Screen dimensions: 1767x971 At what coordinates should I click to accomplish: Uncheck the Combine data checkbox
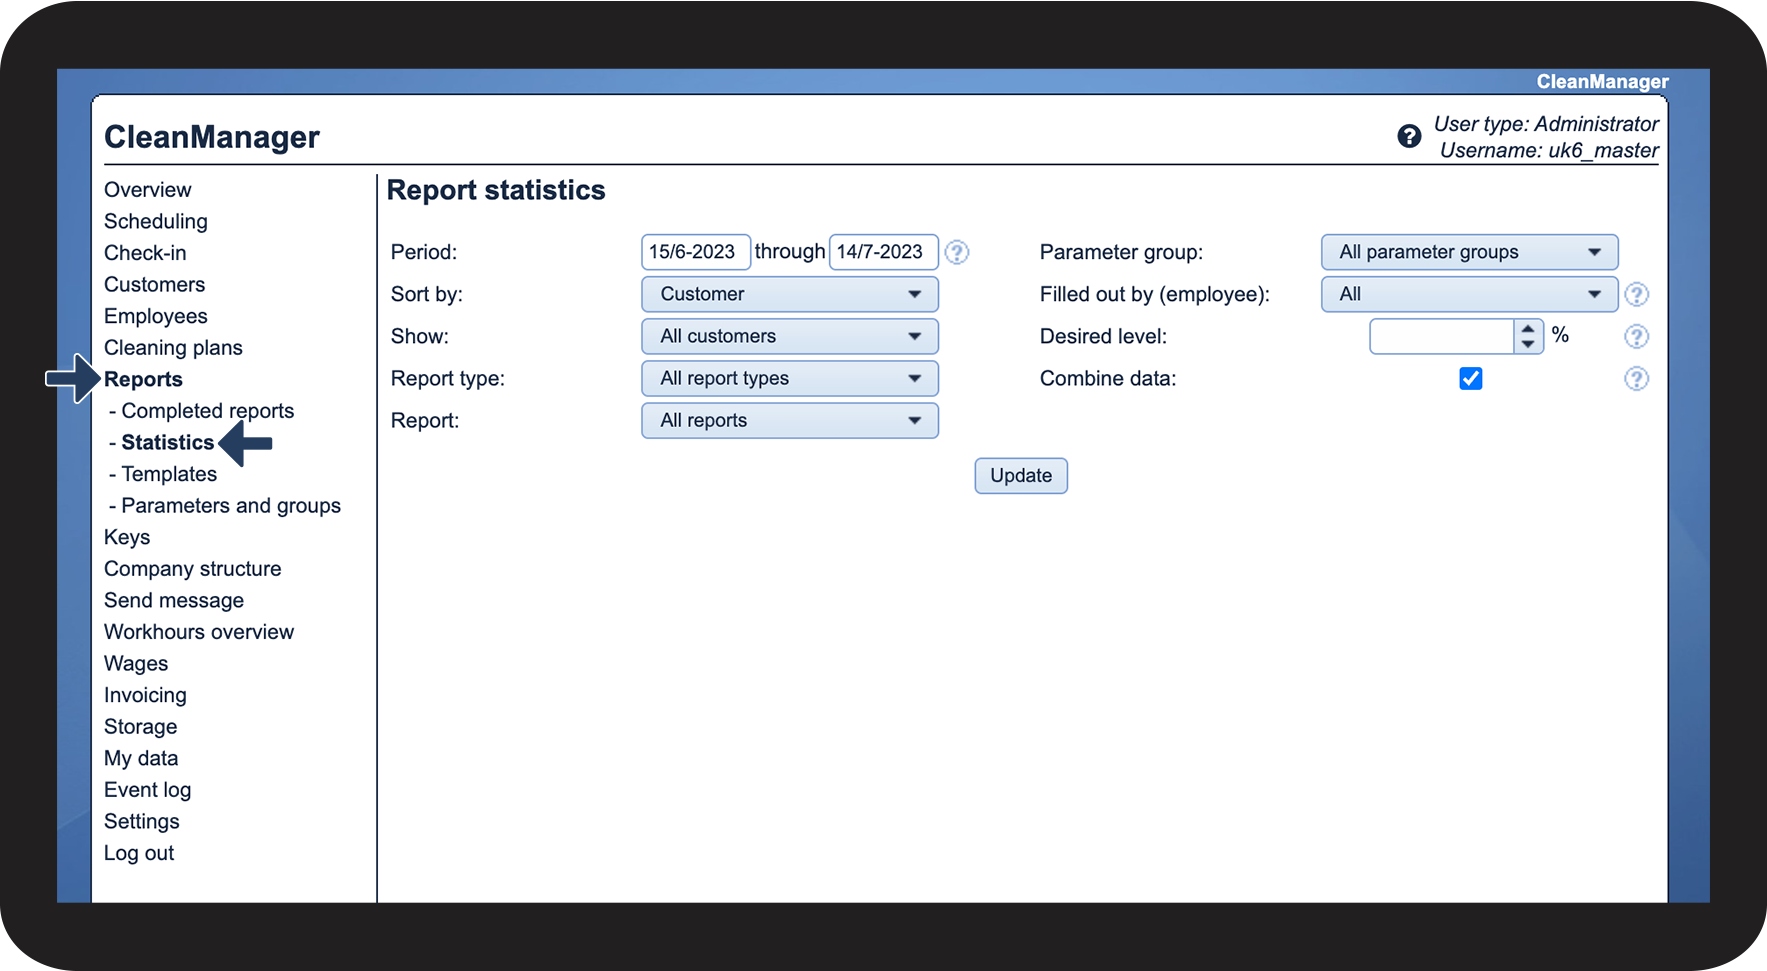click(1470, 379)
